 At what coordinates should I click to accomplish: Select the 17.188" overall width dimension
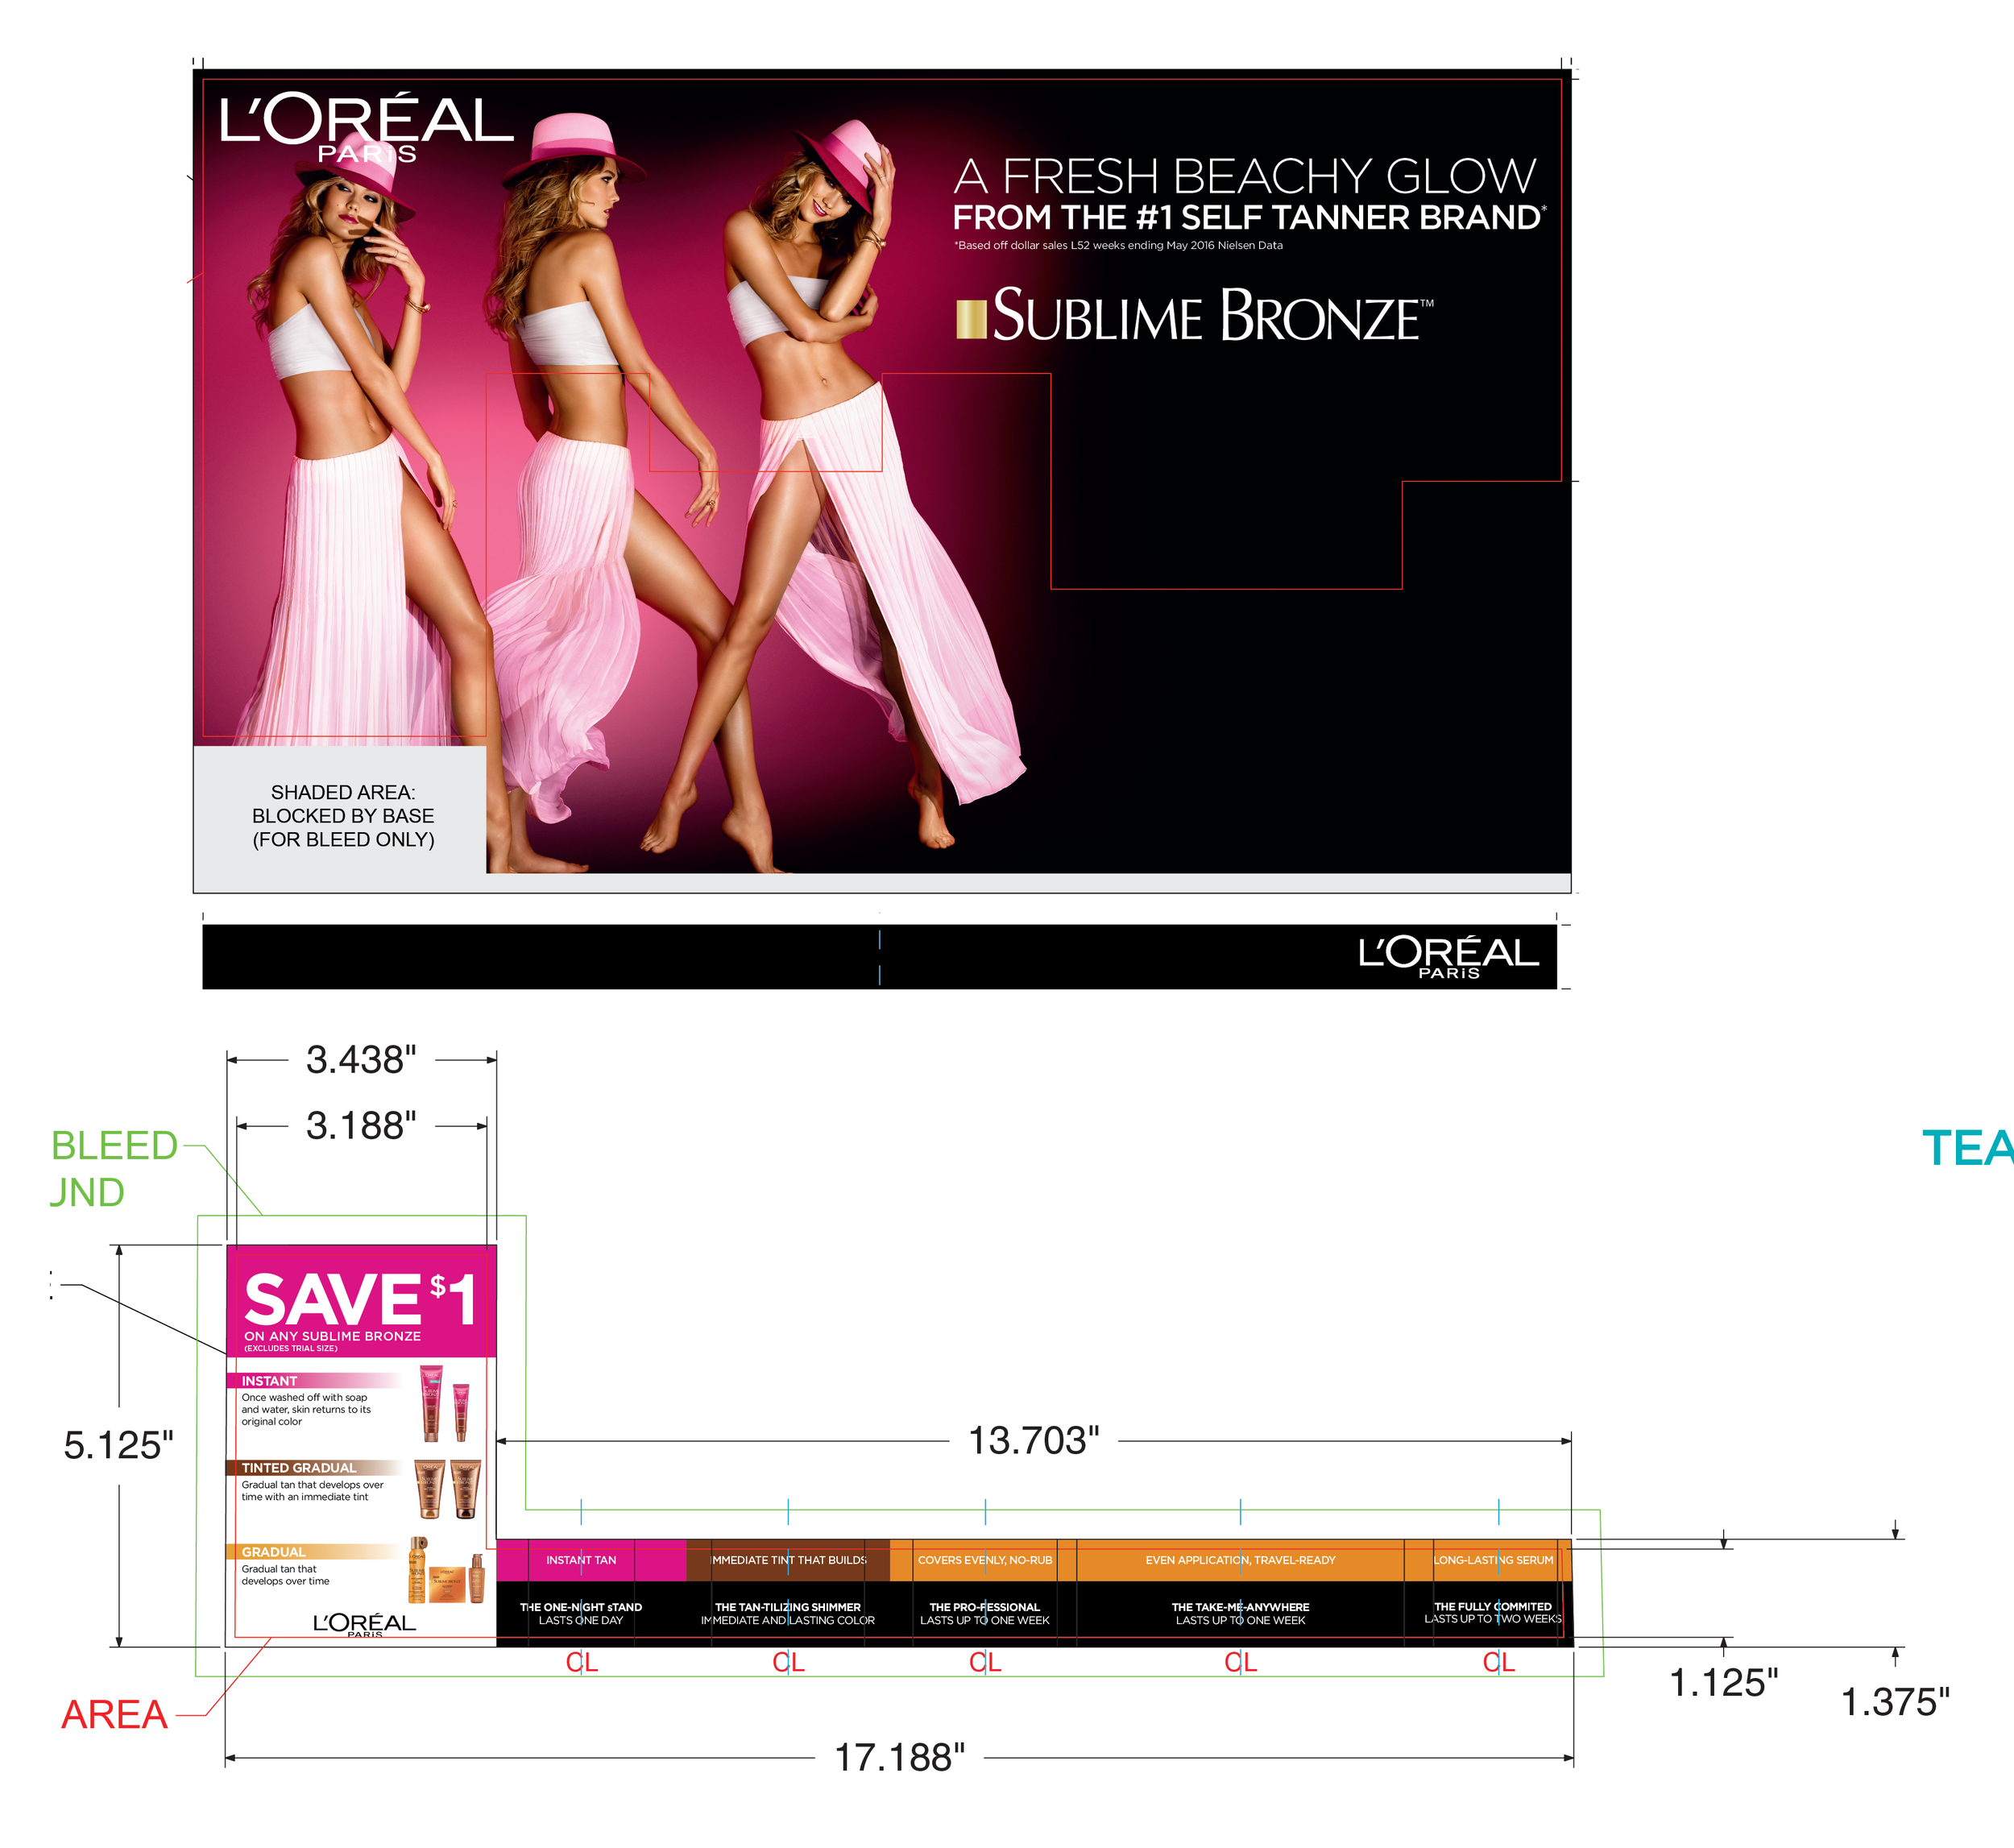tap(899, 1757)
